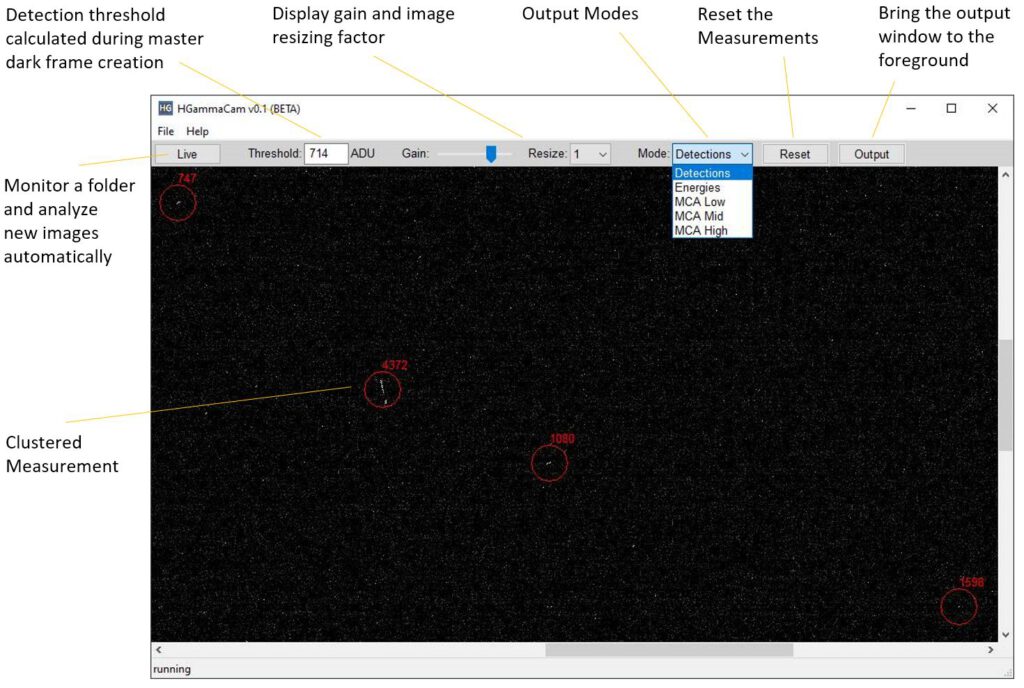Adjust the Gain slider handle
The height and width of the screenshot is (688, 1024).
[490, 154]
